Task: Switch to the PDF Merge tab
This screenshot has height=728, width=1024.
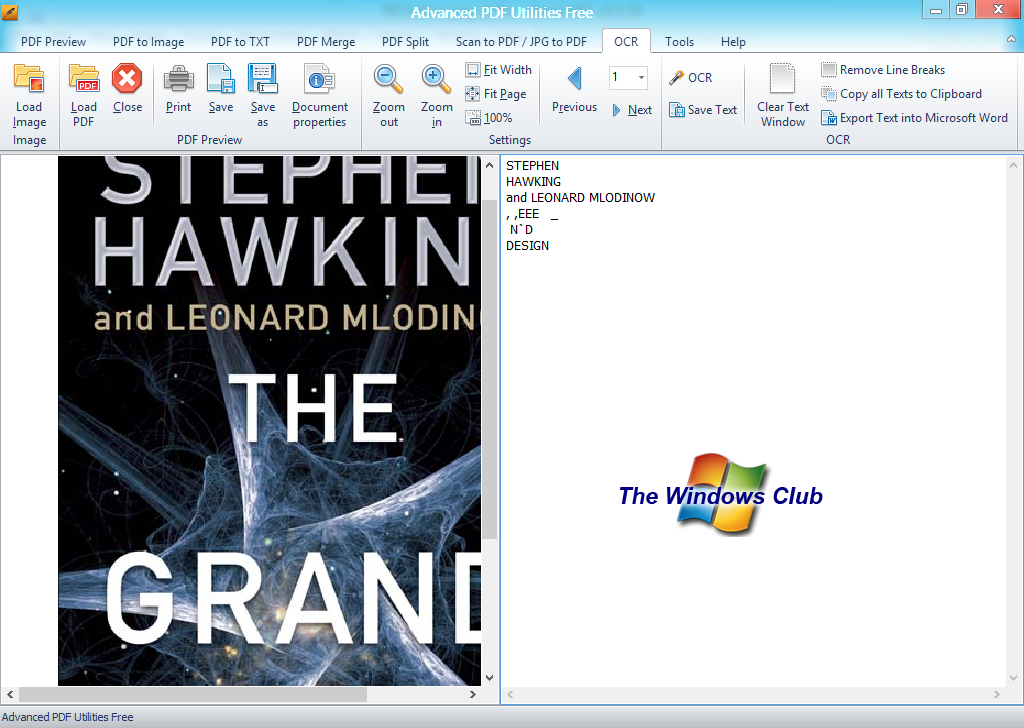Action: click(x=326, y=42)
